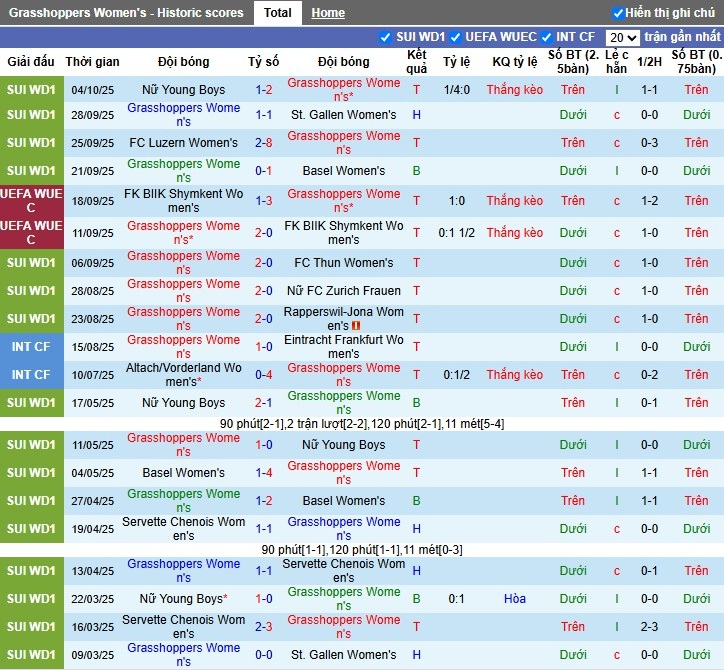Toggle the INT CF league filter checkbox
724x670 pixels.
tap(547, 37)
